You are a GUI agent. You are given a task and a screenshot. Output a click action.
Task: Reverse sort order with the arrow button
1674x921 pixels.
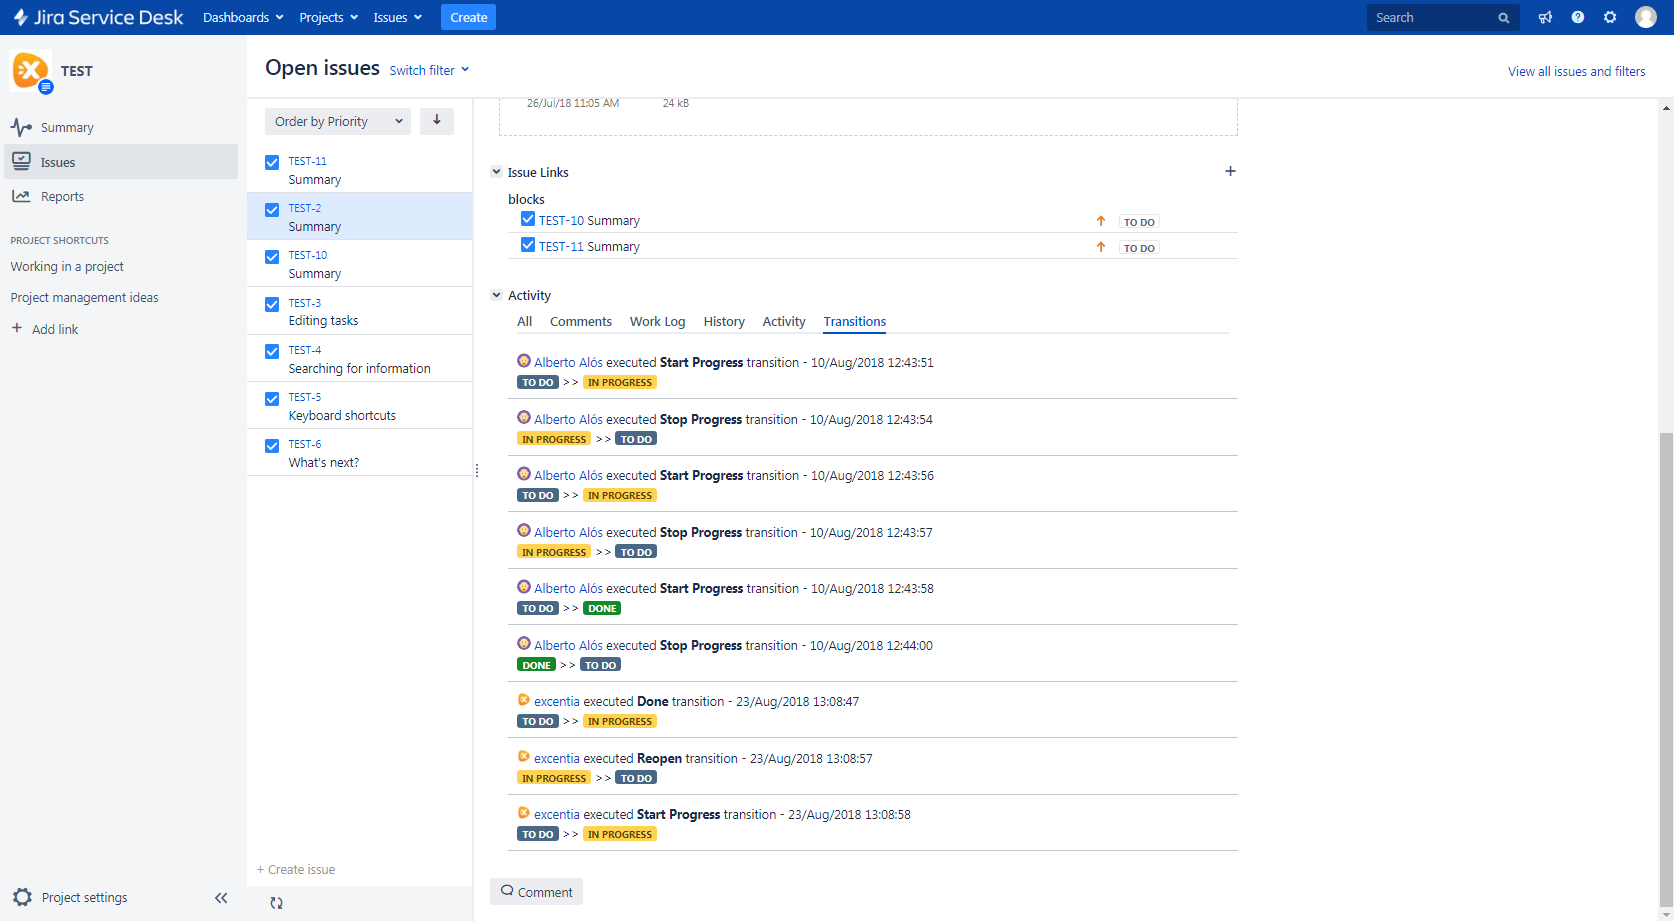click(x=437, y=120)
